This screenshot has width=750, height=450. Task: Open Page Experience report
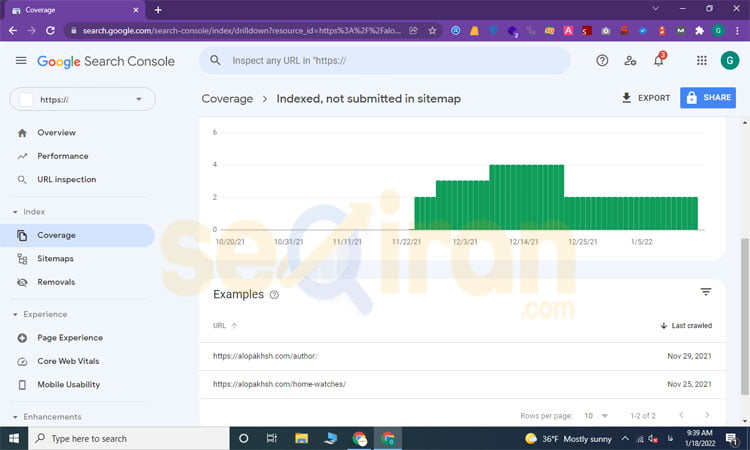coord(70,338)
